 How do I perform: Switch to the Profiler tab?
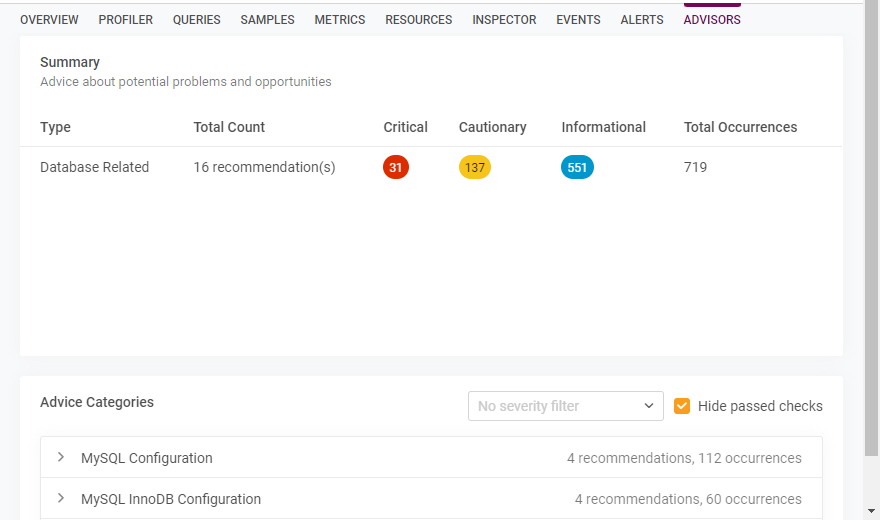click(x=125, y=20)
